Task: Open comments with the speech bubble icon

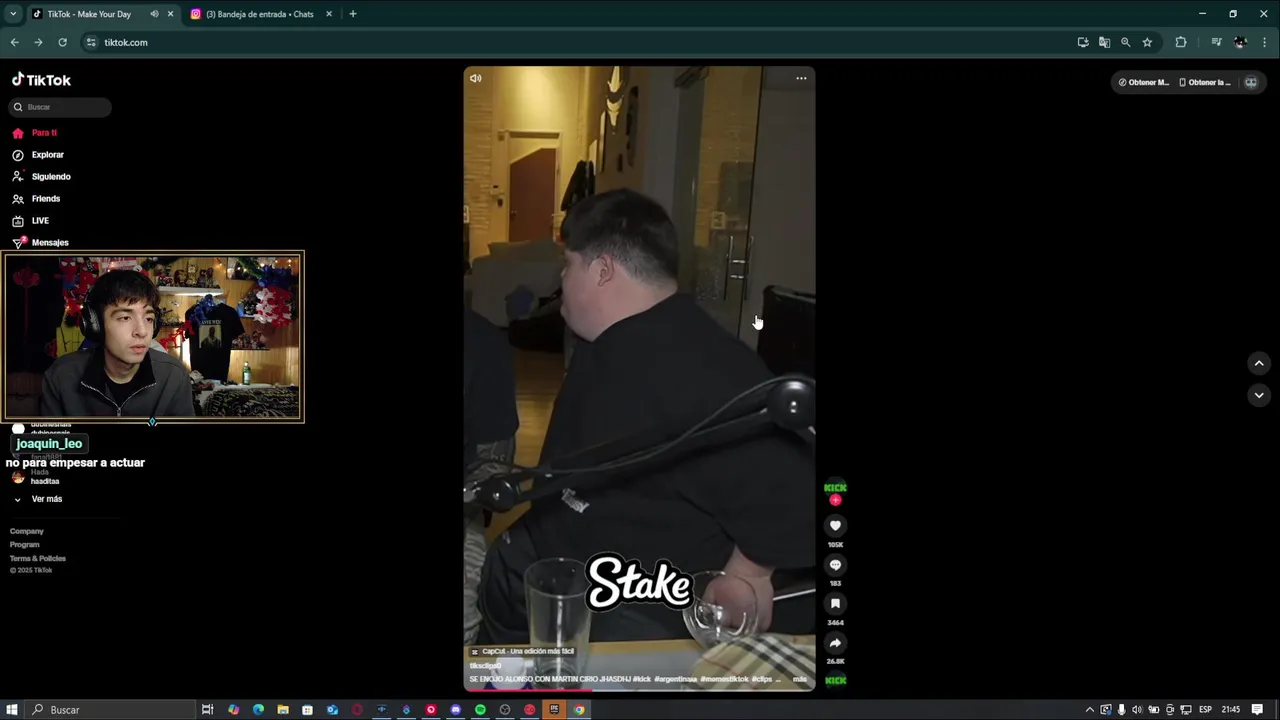Action: click(835, 565)
